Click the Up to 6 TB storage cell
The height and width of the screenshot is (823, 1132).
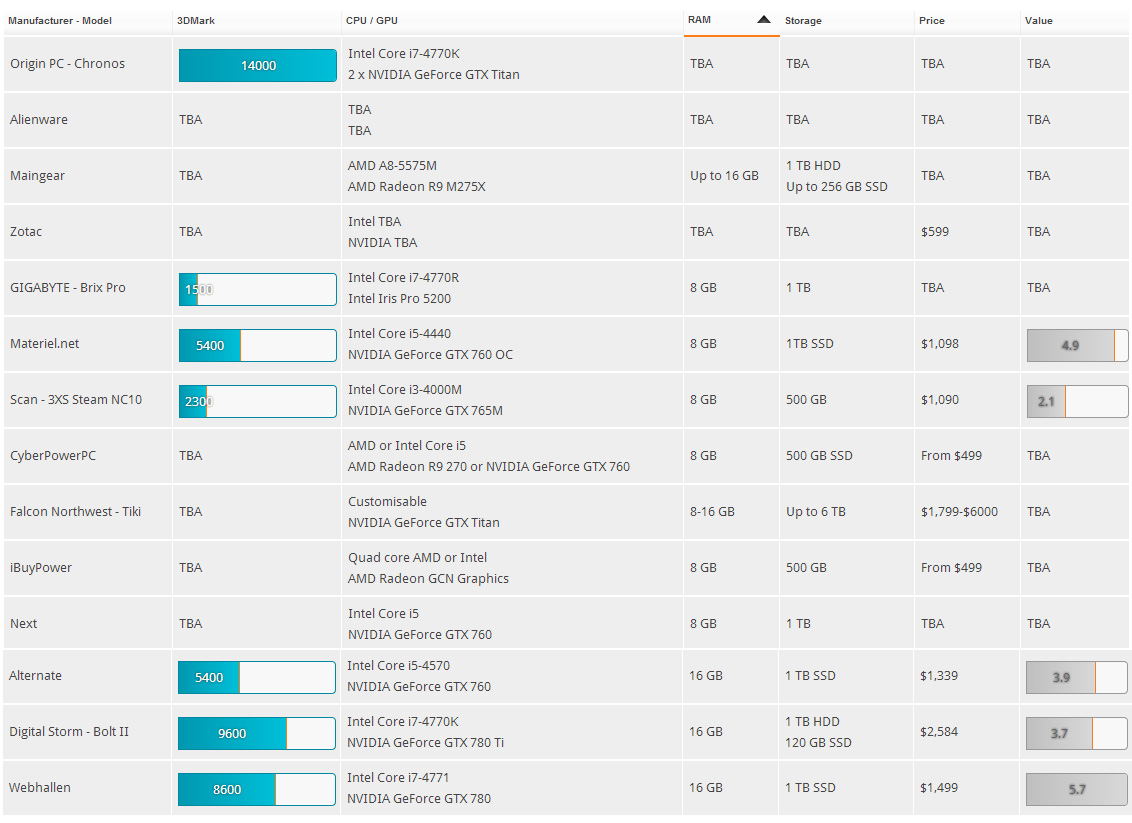pos(816,512)
